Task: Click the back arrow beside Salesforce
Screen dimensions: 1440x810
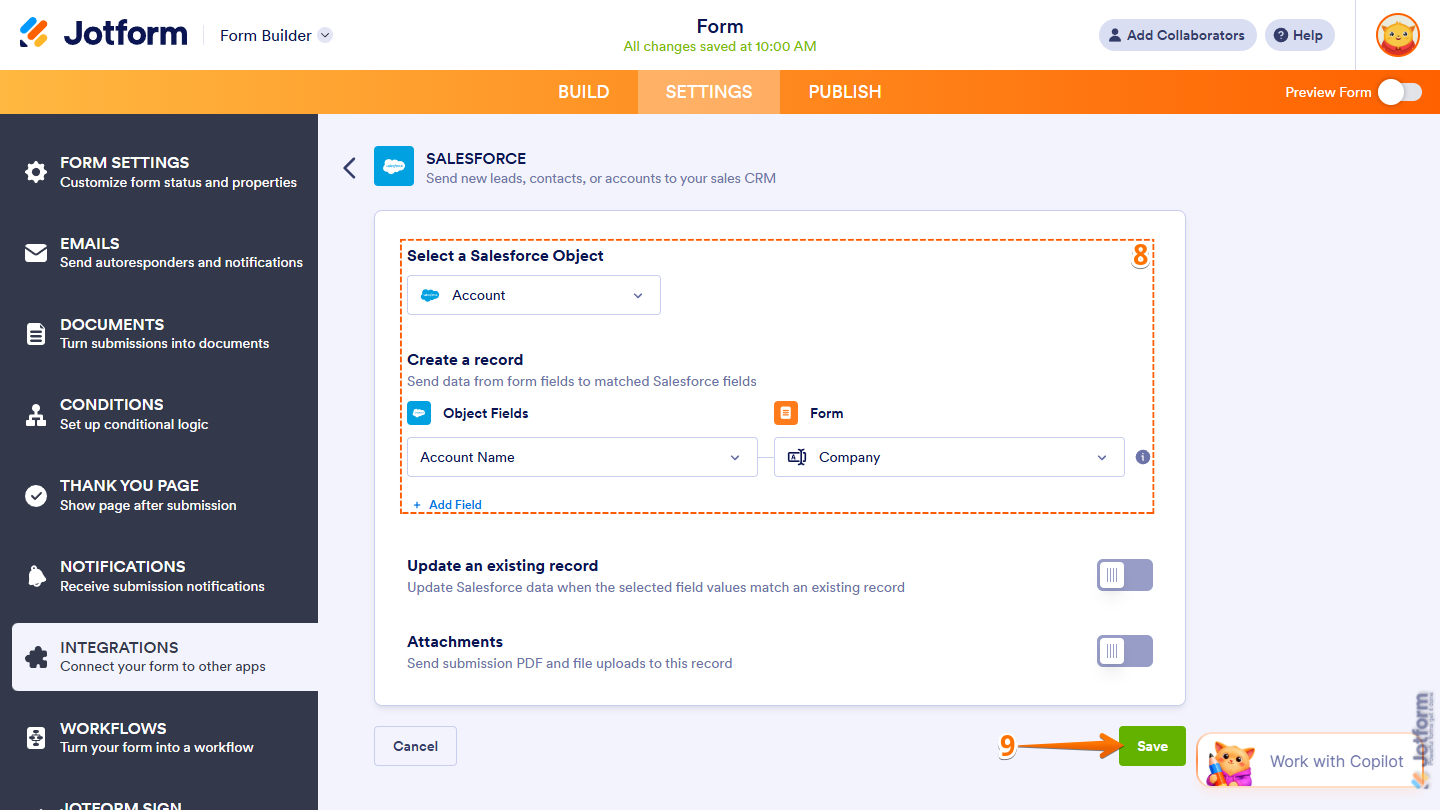Action: coord(349,167)
